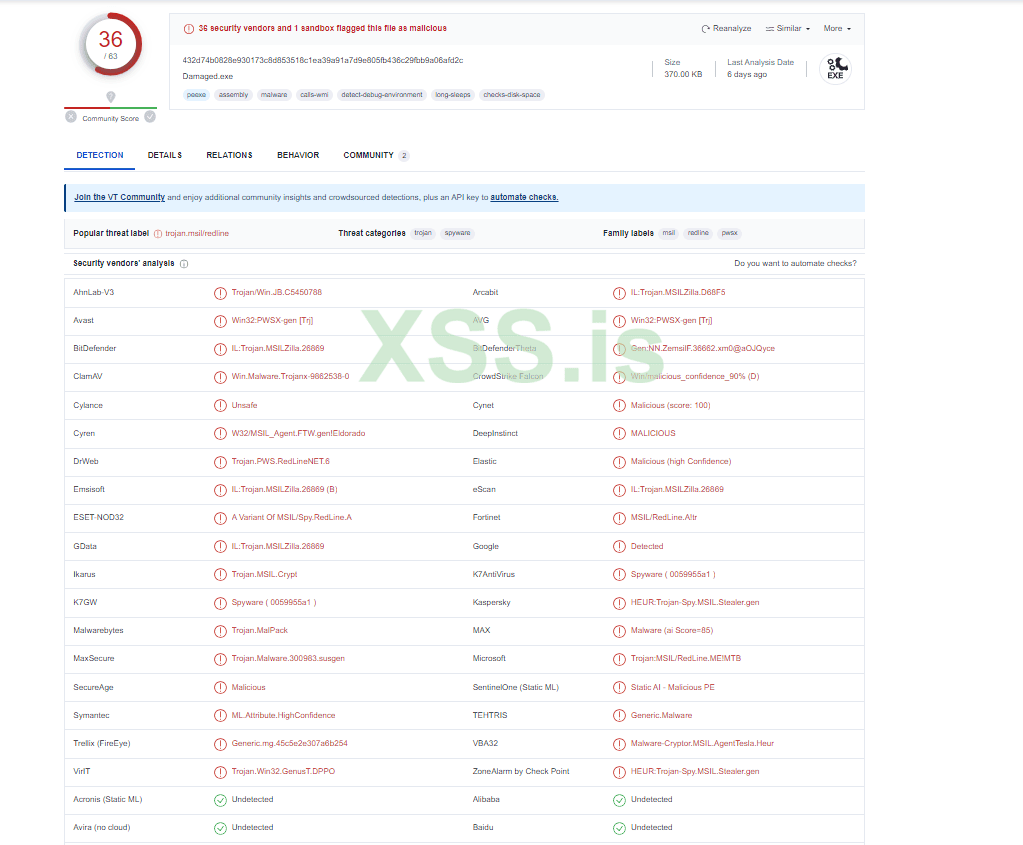The width and height of the screenshot is (1023, 845).
Task: Click the 370.00 KB size value
Action: pyautogui.click(x=683, y=74)
